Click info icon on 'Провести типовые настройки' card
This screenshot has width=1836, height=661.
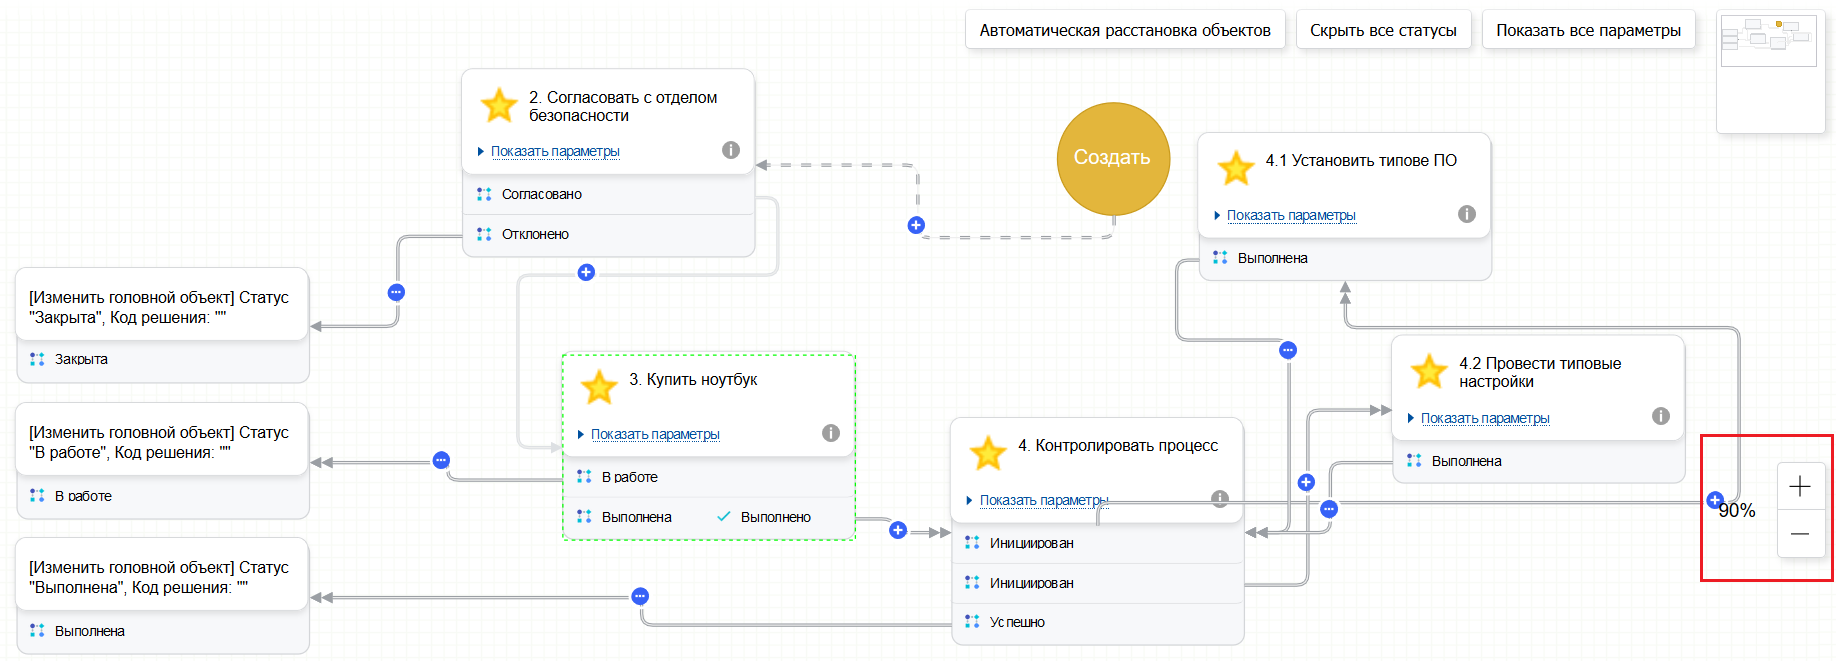(1661, 416)
